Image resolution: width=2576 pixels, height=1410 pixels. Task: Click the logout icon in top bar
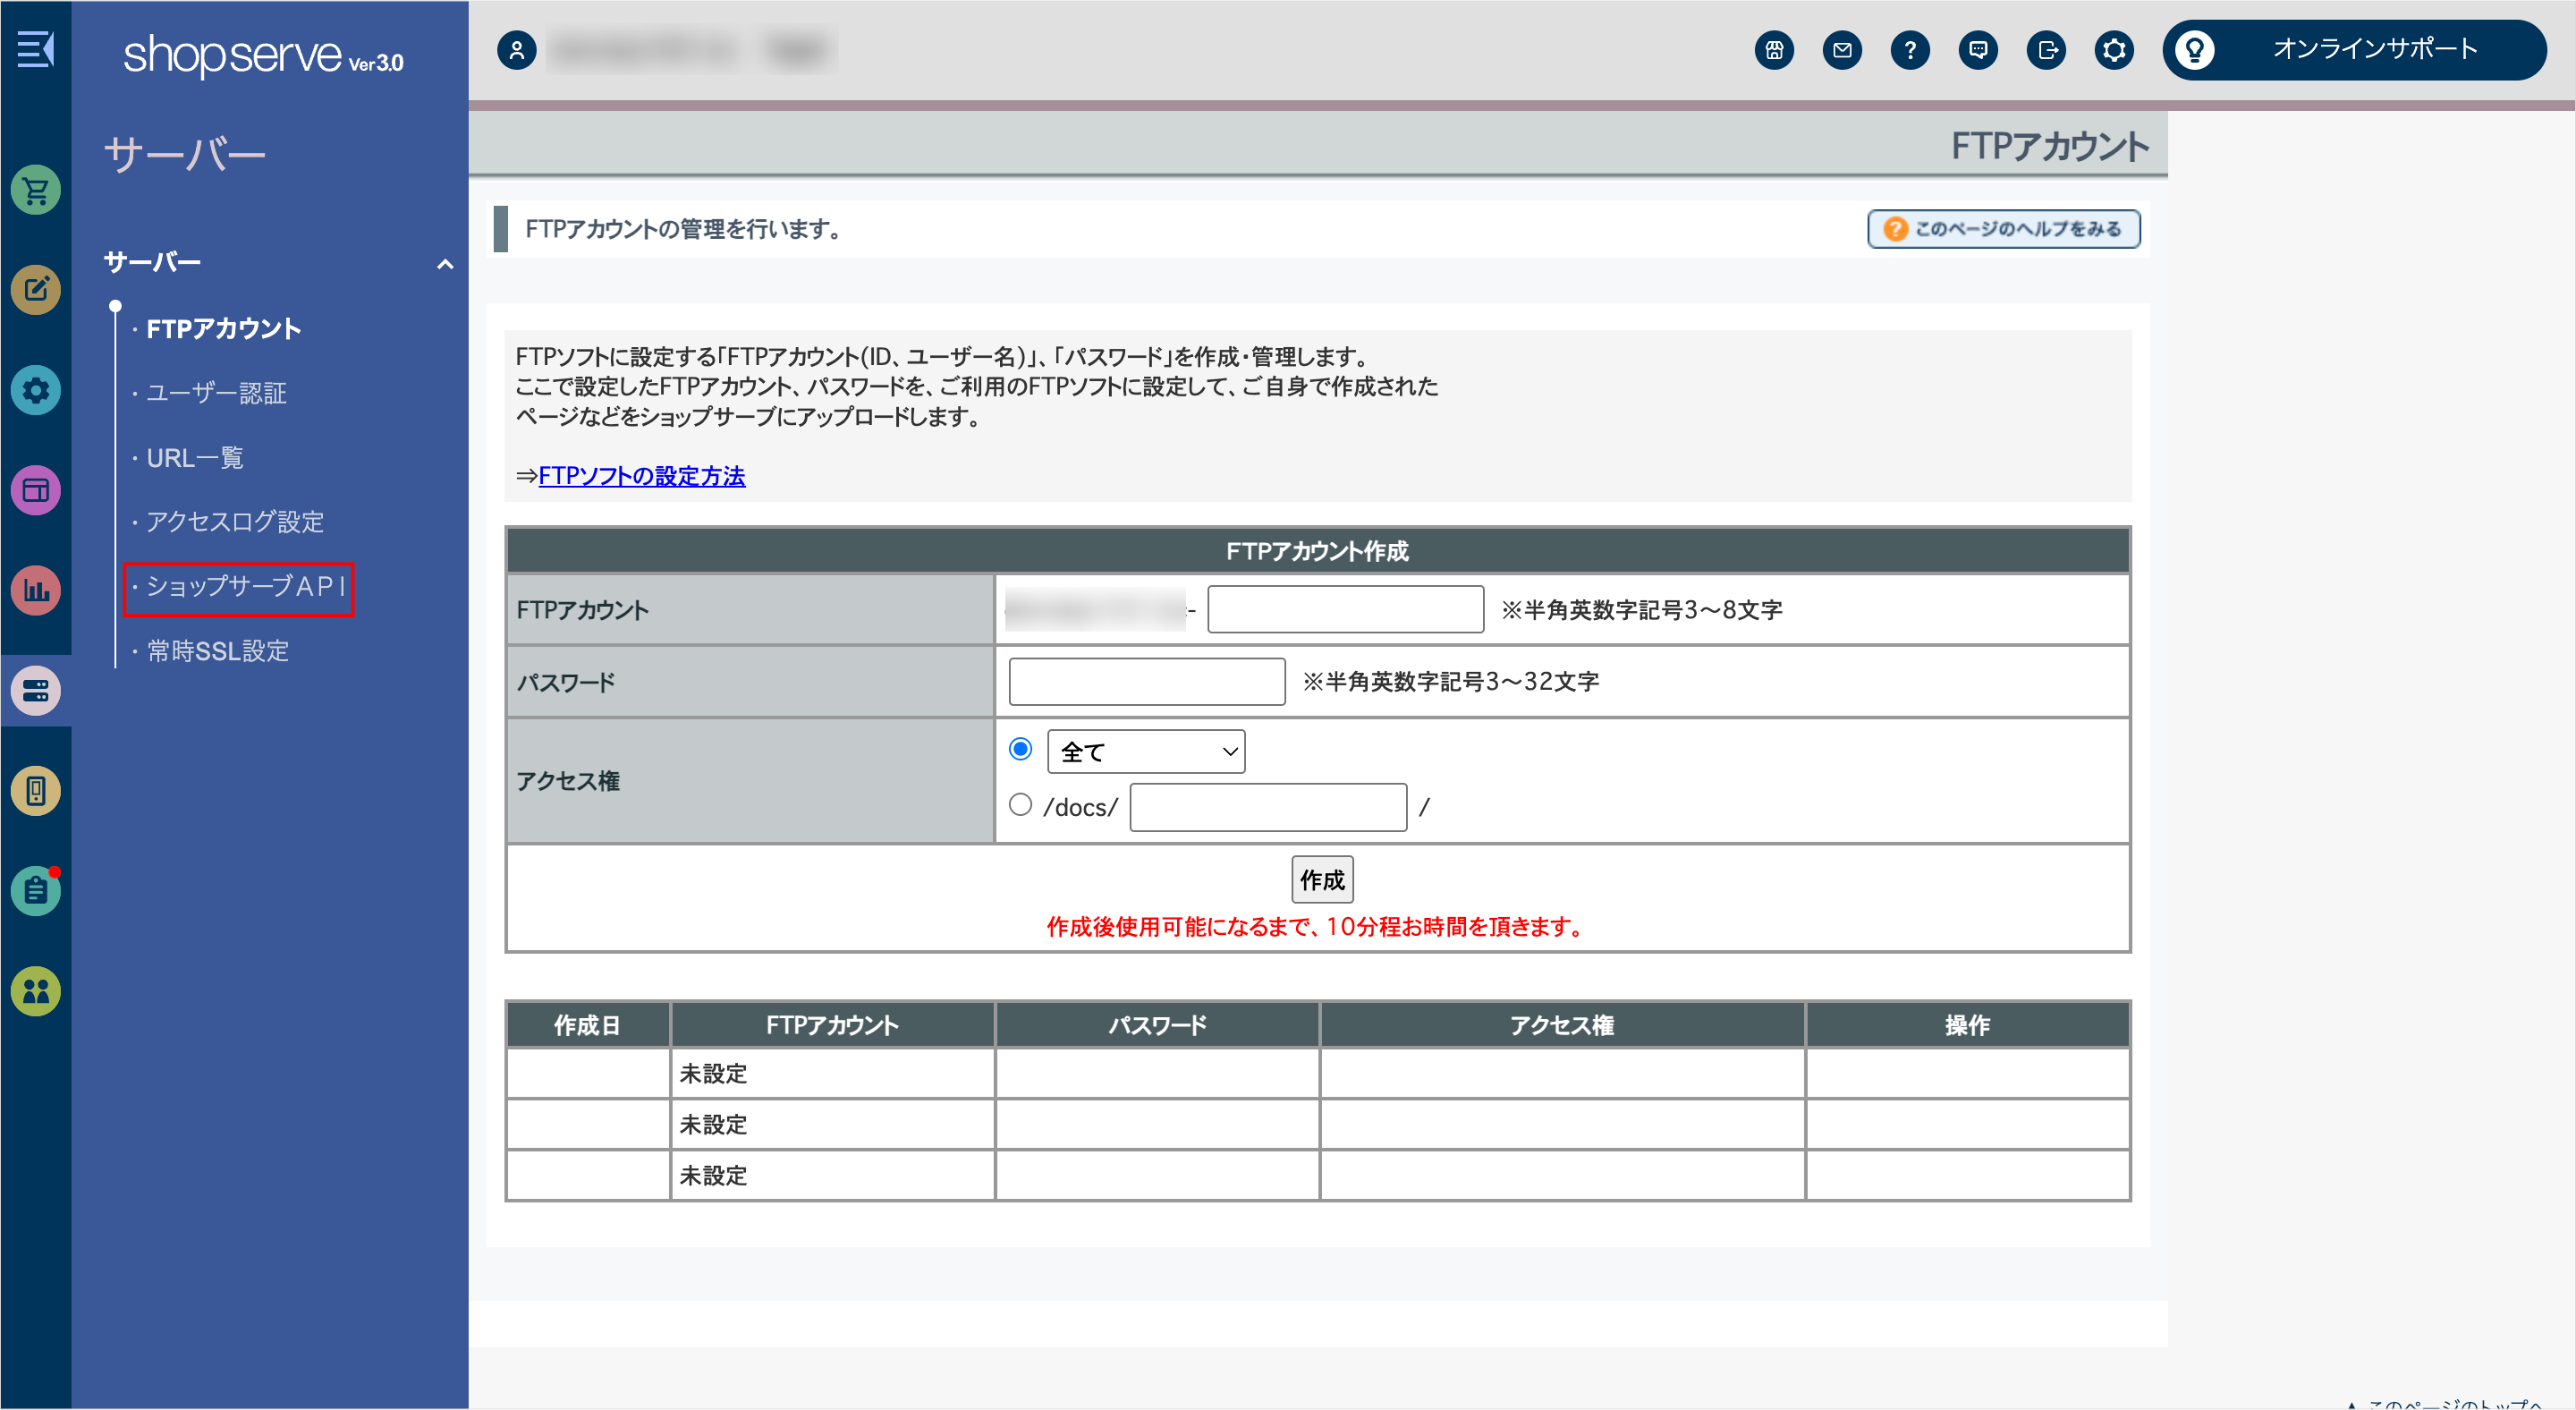[2046, 50]
